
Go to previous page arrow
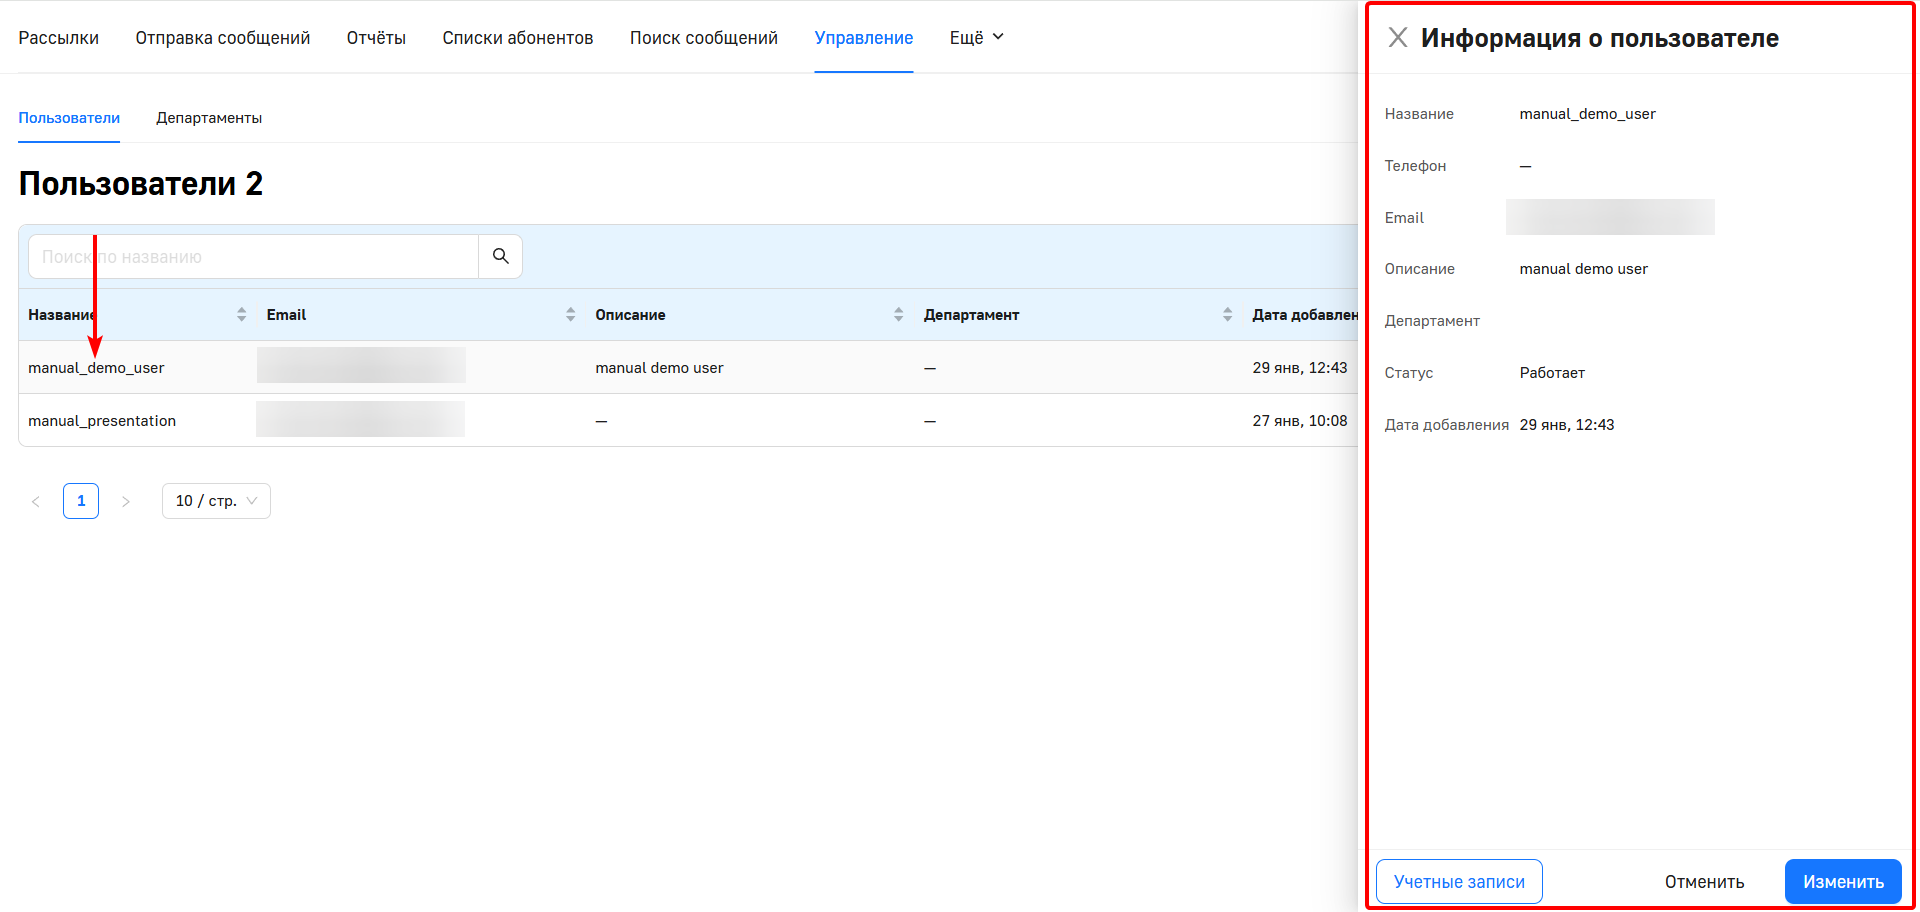[x=36, y=501]
